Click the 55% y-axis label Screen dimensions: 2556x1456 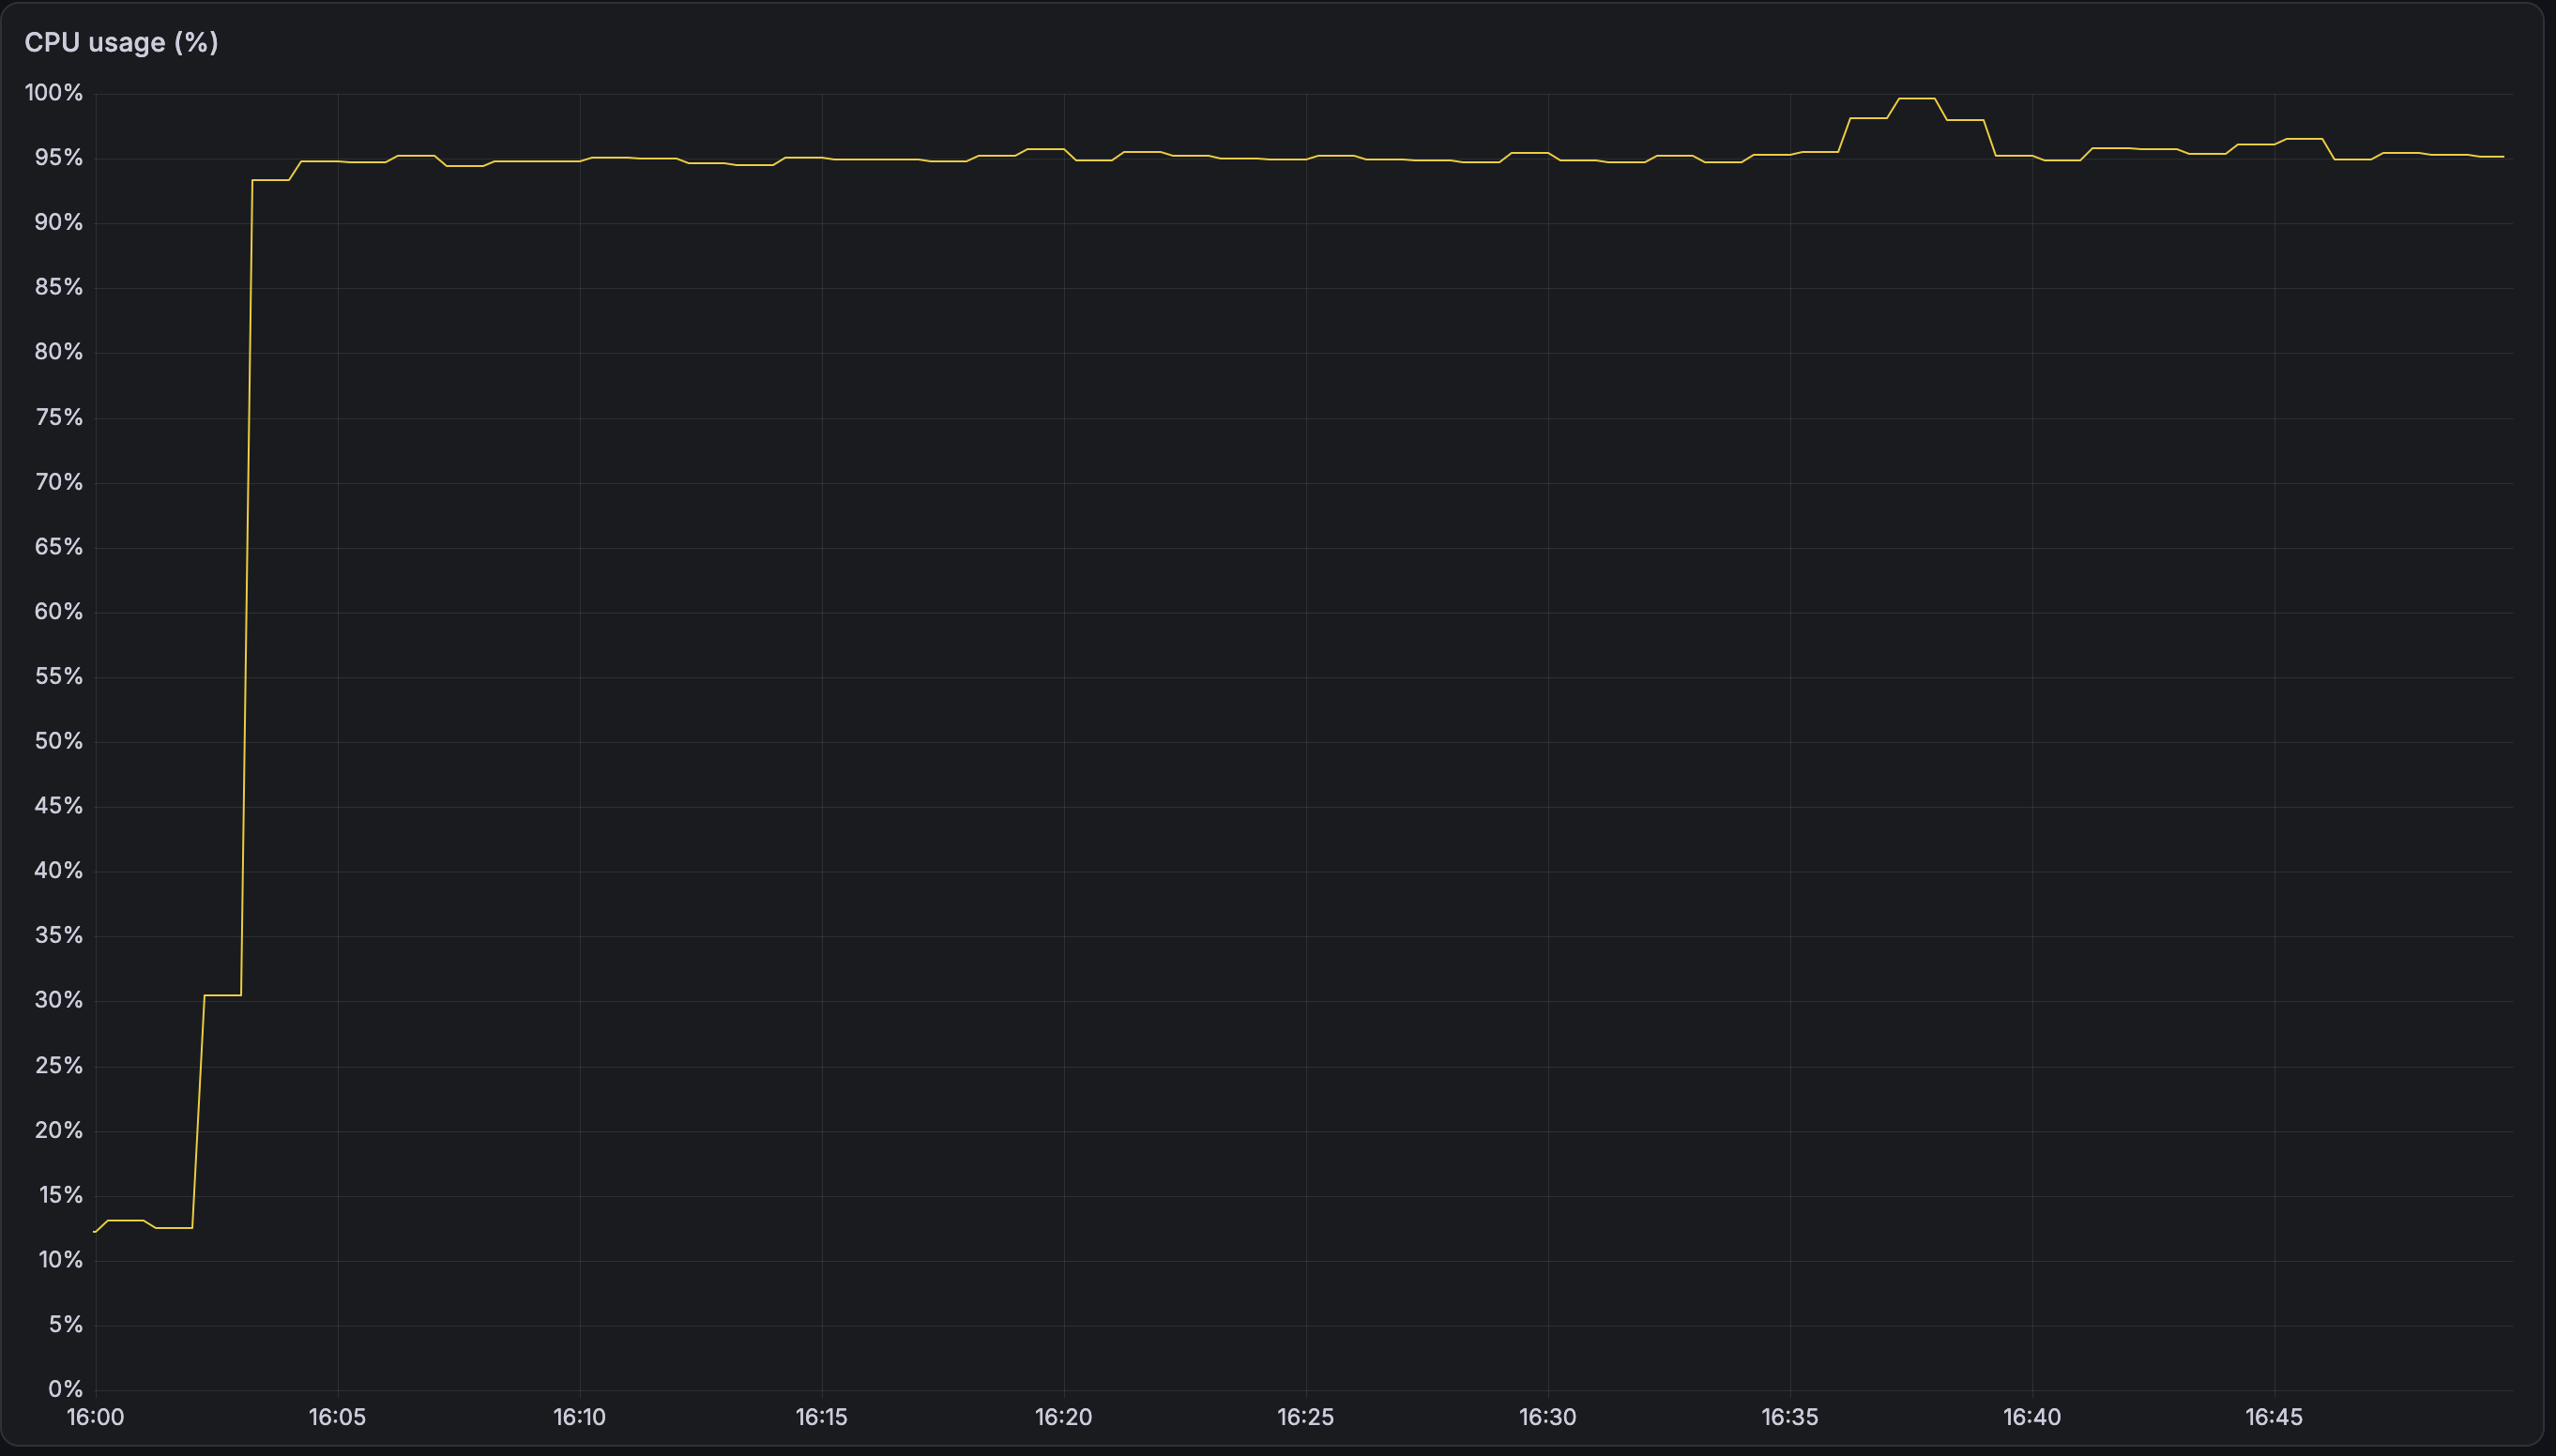coord(59,676)
